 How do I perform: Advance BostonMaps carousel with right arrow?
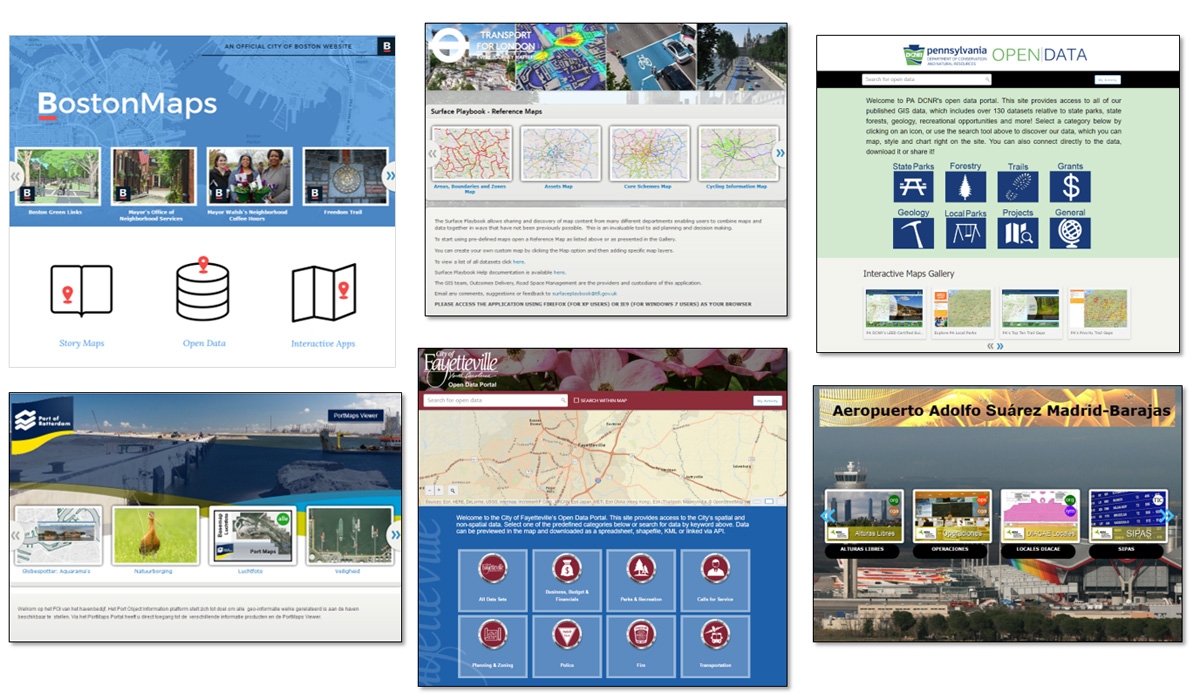(x=390, y=176)
